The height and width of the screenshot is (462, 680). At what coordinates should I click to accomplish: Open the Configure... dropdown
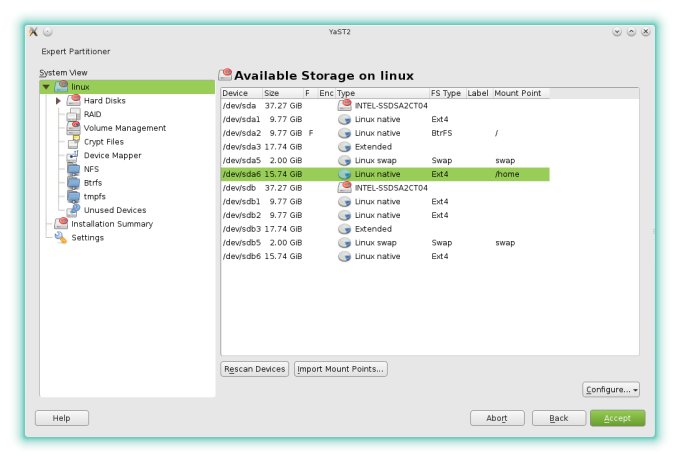pyautogui.click(x=611, y=390)
